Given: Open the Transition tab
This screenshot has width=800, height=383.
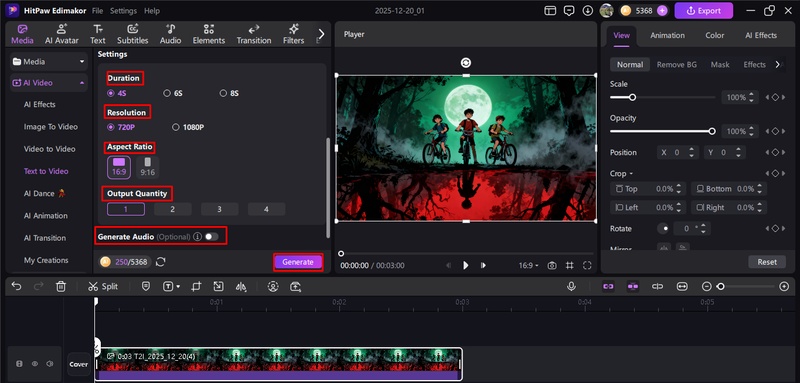Looking at the screenshot, I should 254,34.
